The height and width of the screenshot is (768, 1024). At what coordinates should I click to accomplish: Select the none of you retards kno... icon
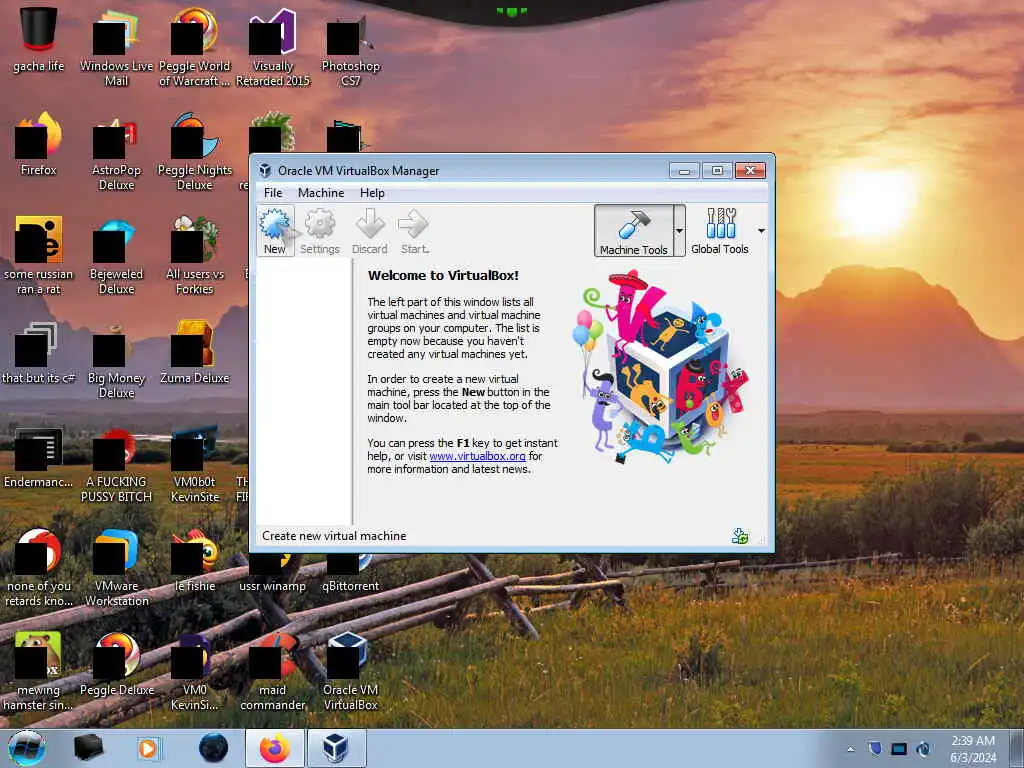pyautogui.click(x=39, y=568)
